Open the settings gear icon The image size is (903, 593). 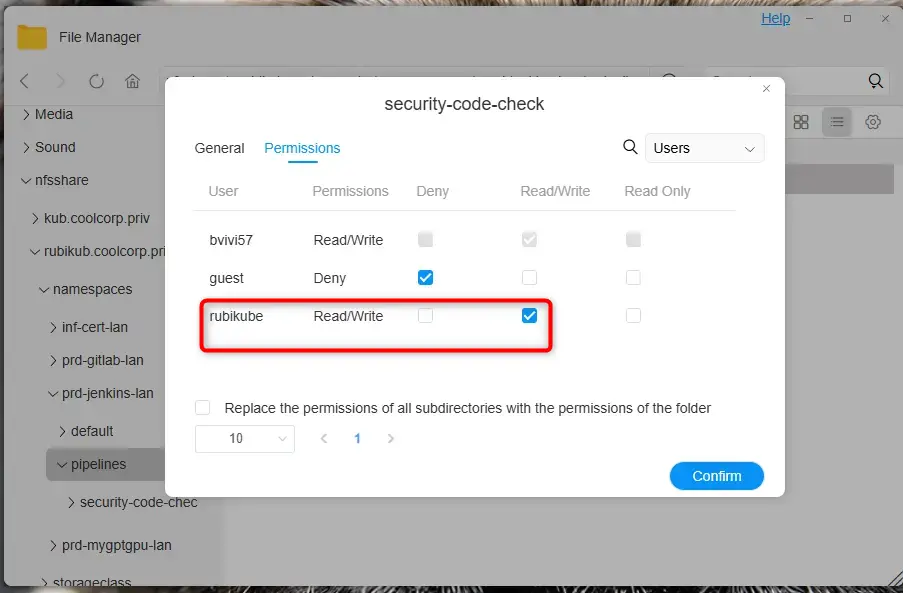point(873,122)
